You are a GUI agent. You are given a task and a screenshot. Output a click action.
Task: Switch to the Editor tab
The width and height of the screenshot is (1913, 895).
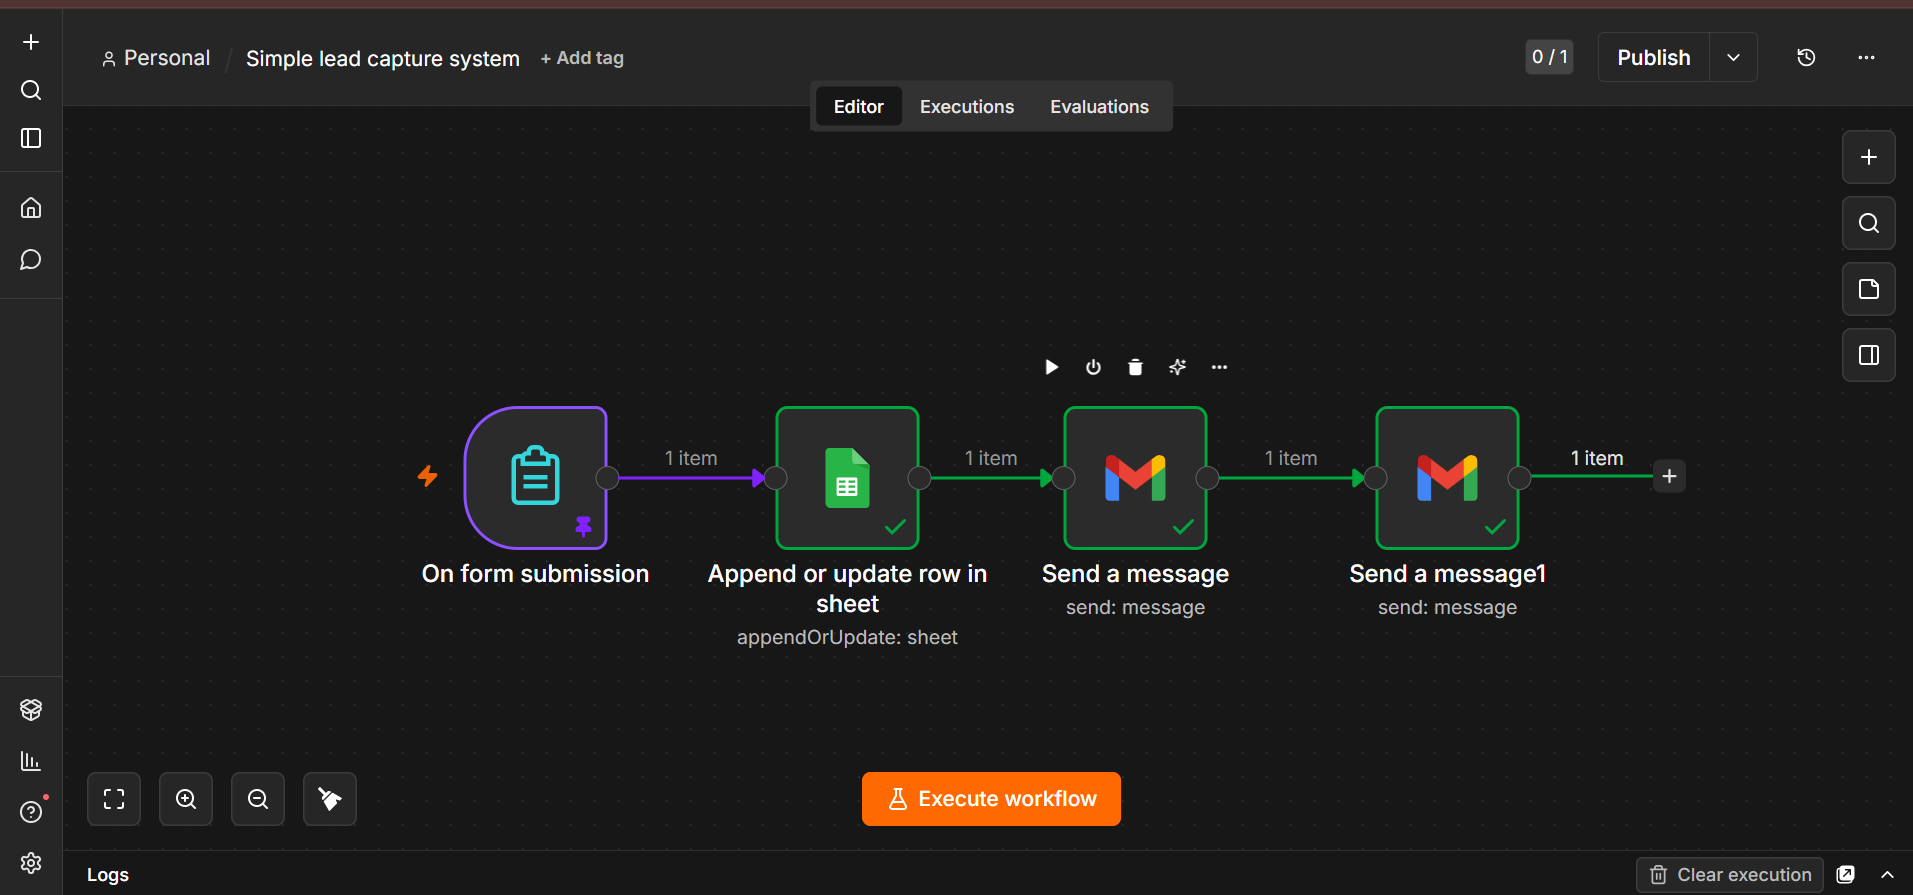click(x=858, y=106)
